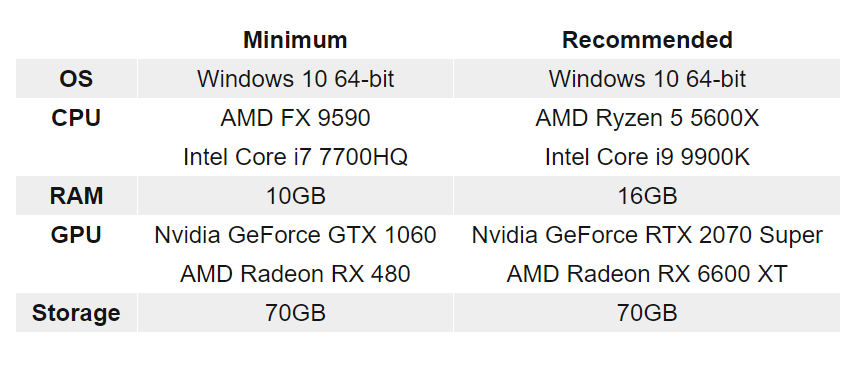The image size is (853, 367).
Task: Click the recommended Windows 10 64-bit cell
Action: point(647,79)
